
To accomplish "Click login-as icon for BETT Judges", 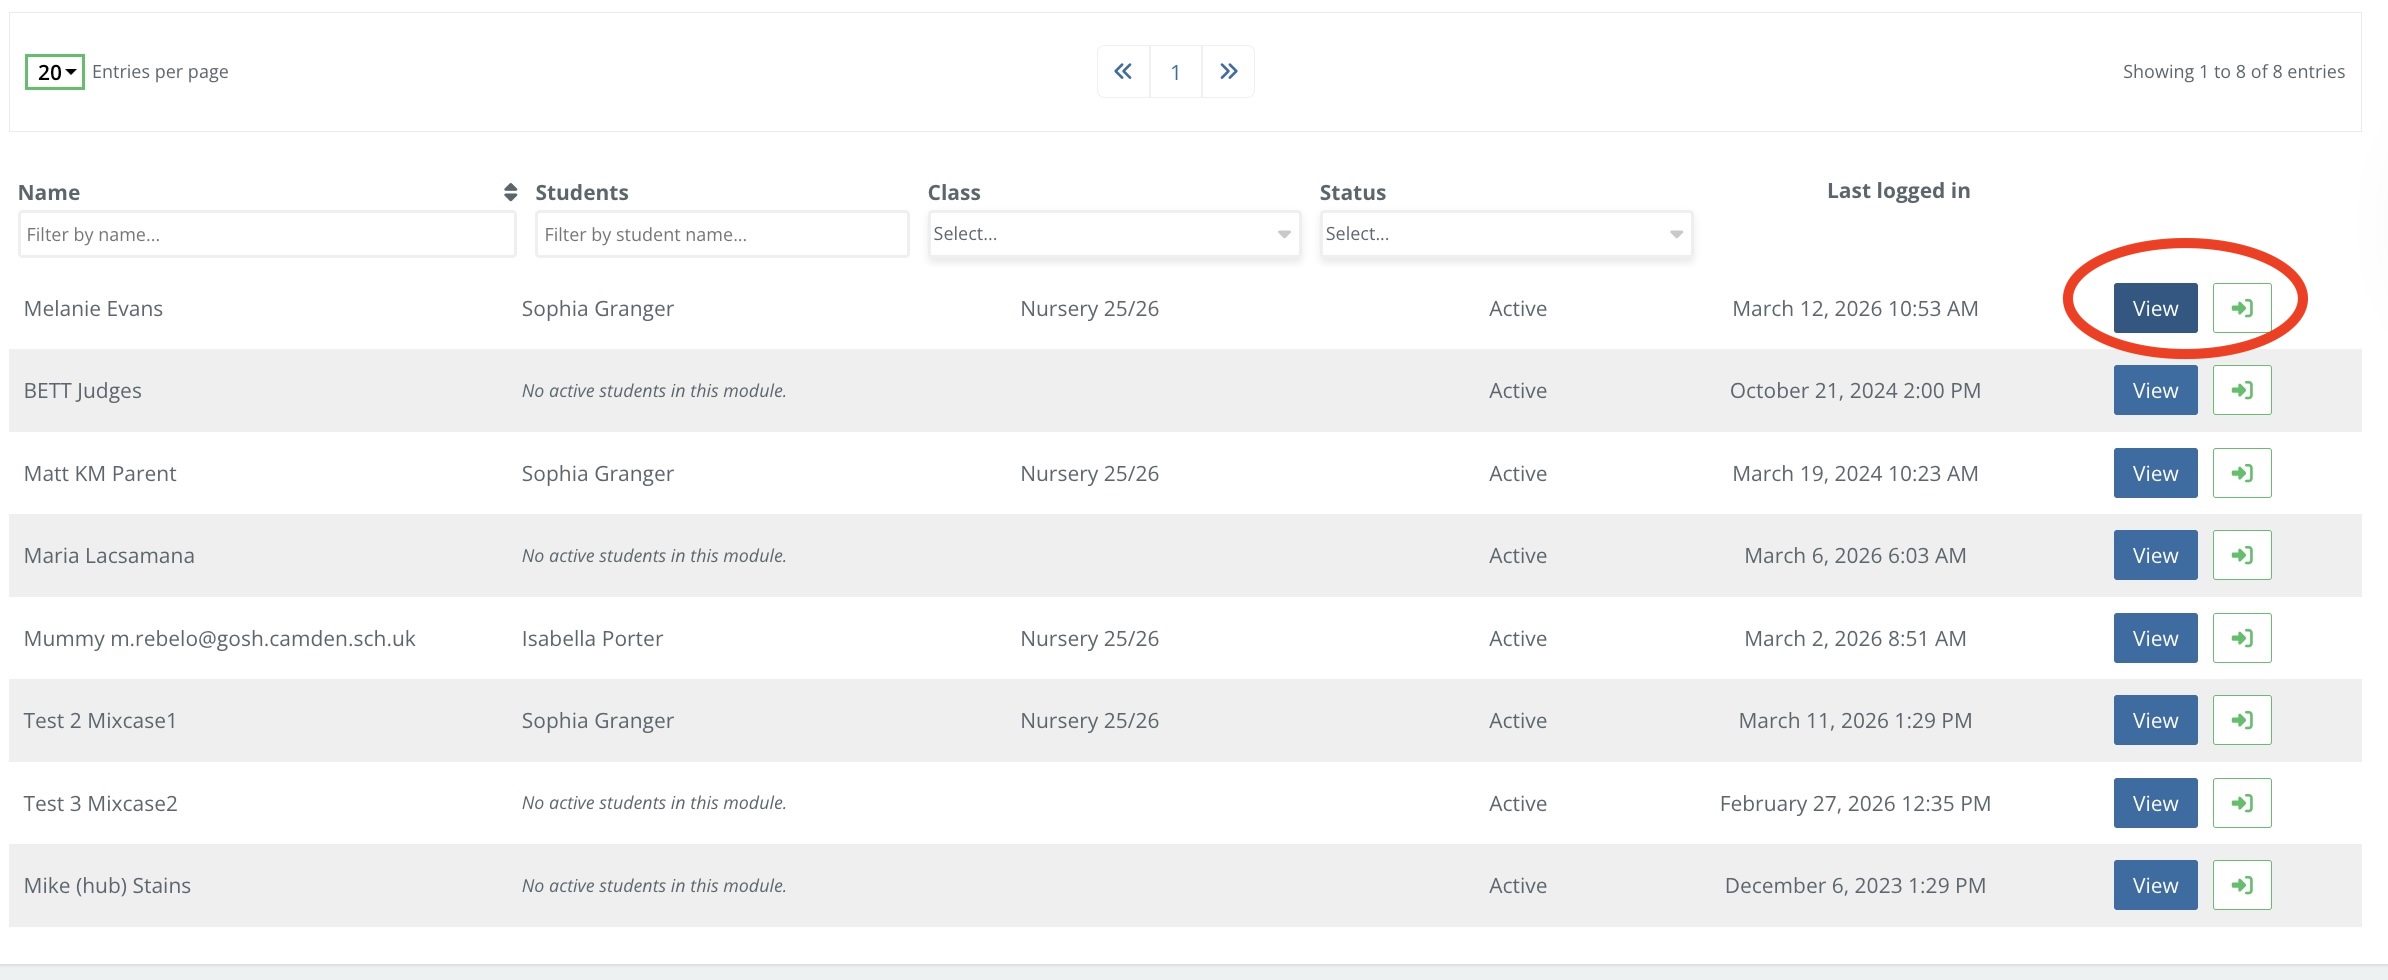I will 2241,390.
